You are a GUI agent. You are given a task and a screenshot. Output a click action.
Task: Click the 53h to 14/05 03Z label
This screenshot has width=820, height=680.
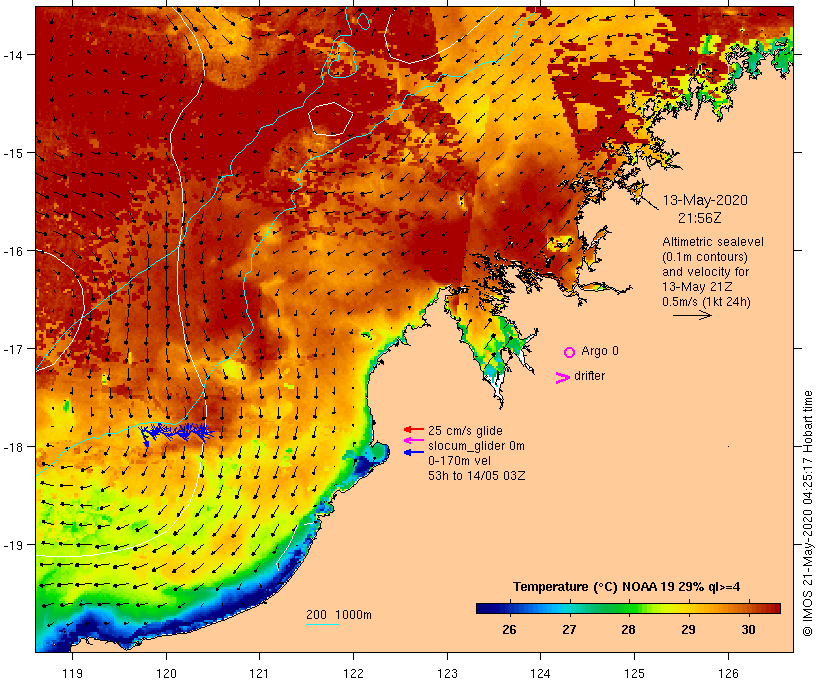[x=476, y=475]
